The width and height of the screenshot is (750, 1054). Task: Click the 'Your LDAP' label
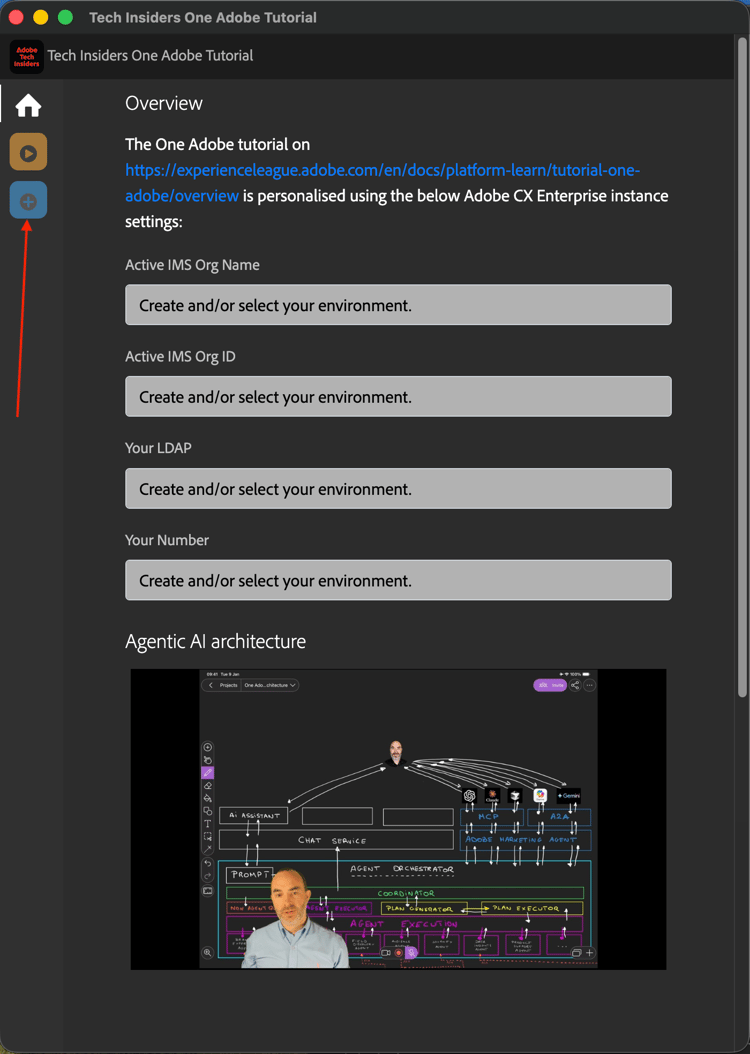coord(158,448)
